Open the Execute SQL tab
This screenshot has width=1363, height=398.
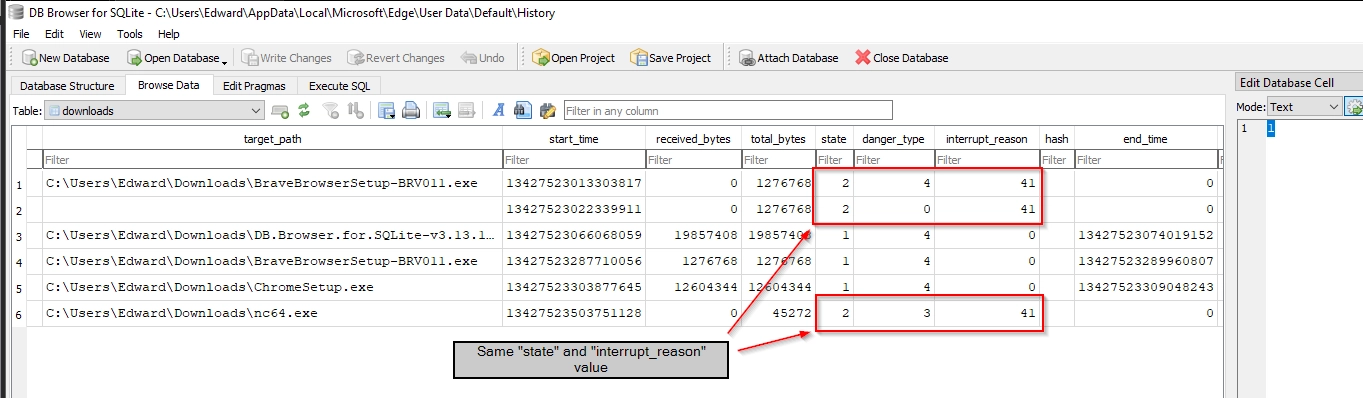(339, 86)
